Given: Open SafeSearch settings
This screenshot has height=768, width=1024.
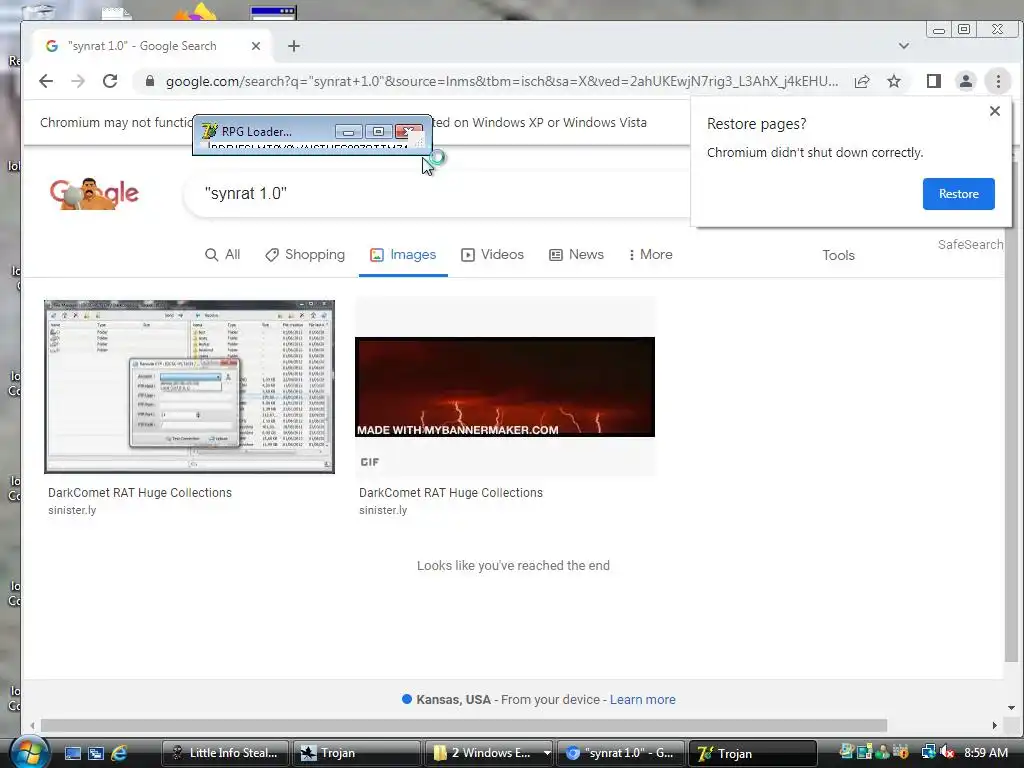Looking at the screenshot, I should pos(970,244).
